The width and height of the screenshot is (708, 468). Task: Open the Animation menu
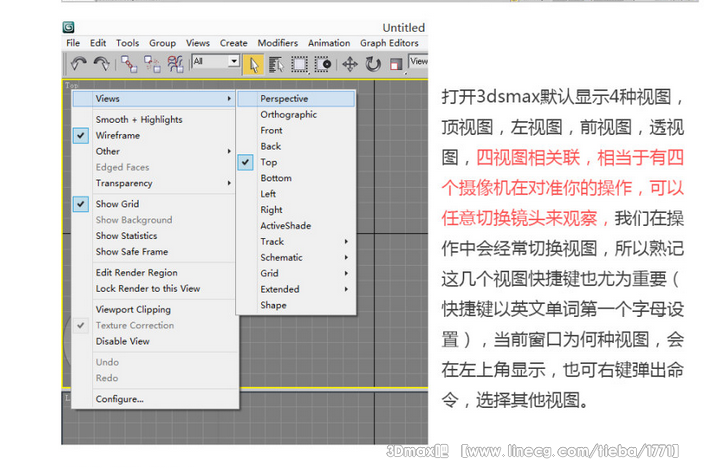point(329,43)
